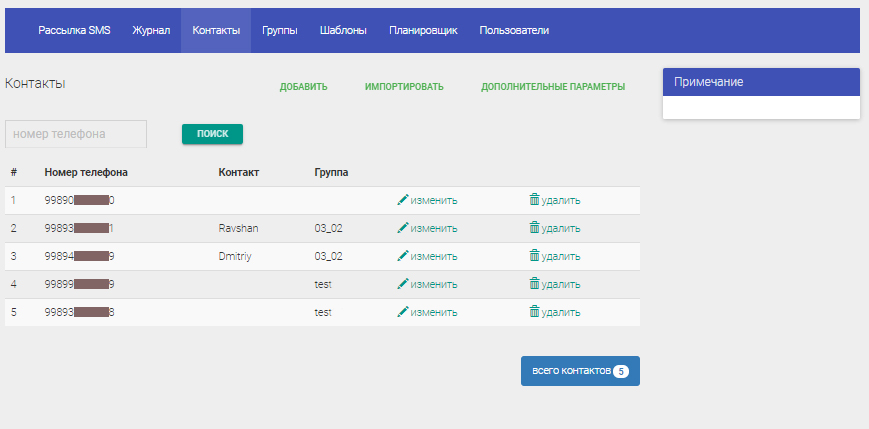
Task: Open ДОПОЛНИТЕЛЬНЫЕ ПАРАМЕТРЫ options
Action: (553, 87)
